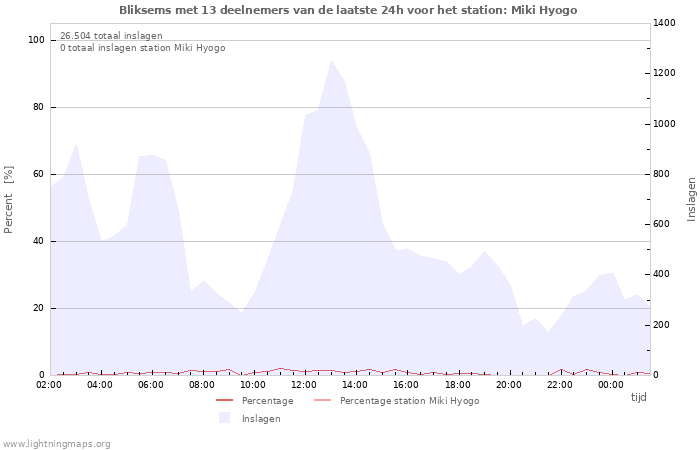
Task: Select the 'Inslagen' legend label text
Action: pyautogui.click(x=261, y=419)
